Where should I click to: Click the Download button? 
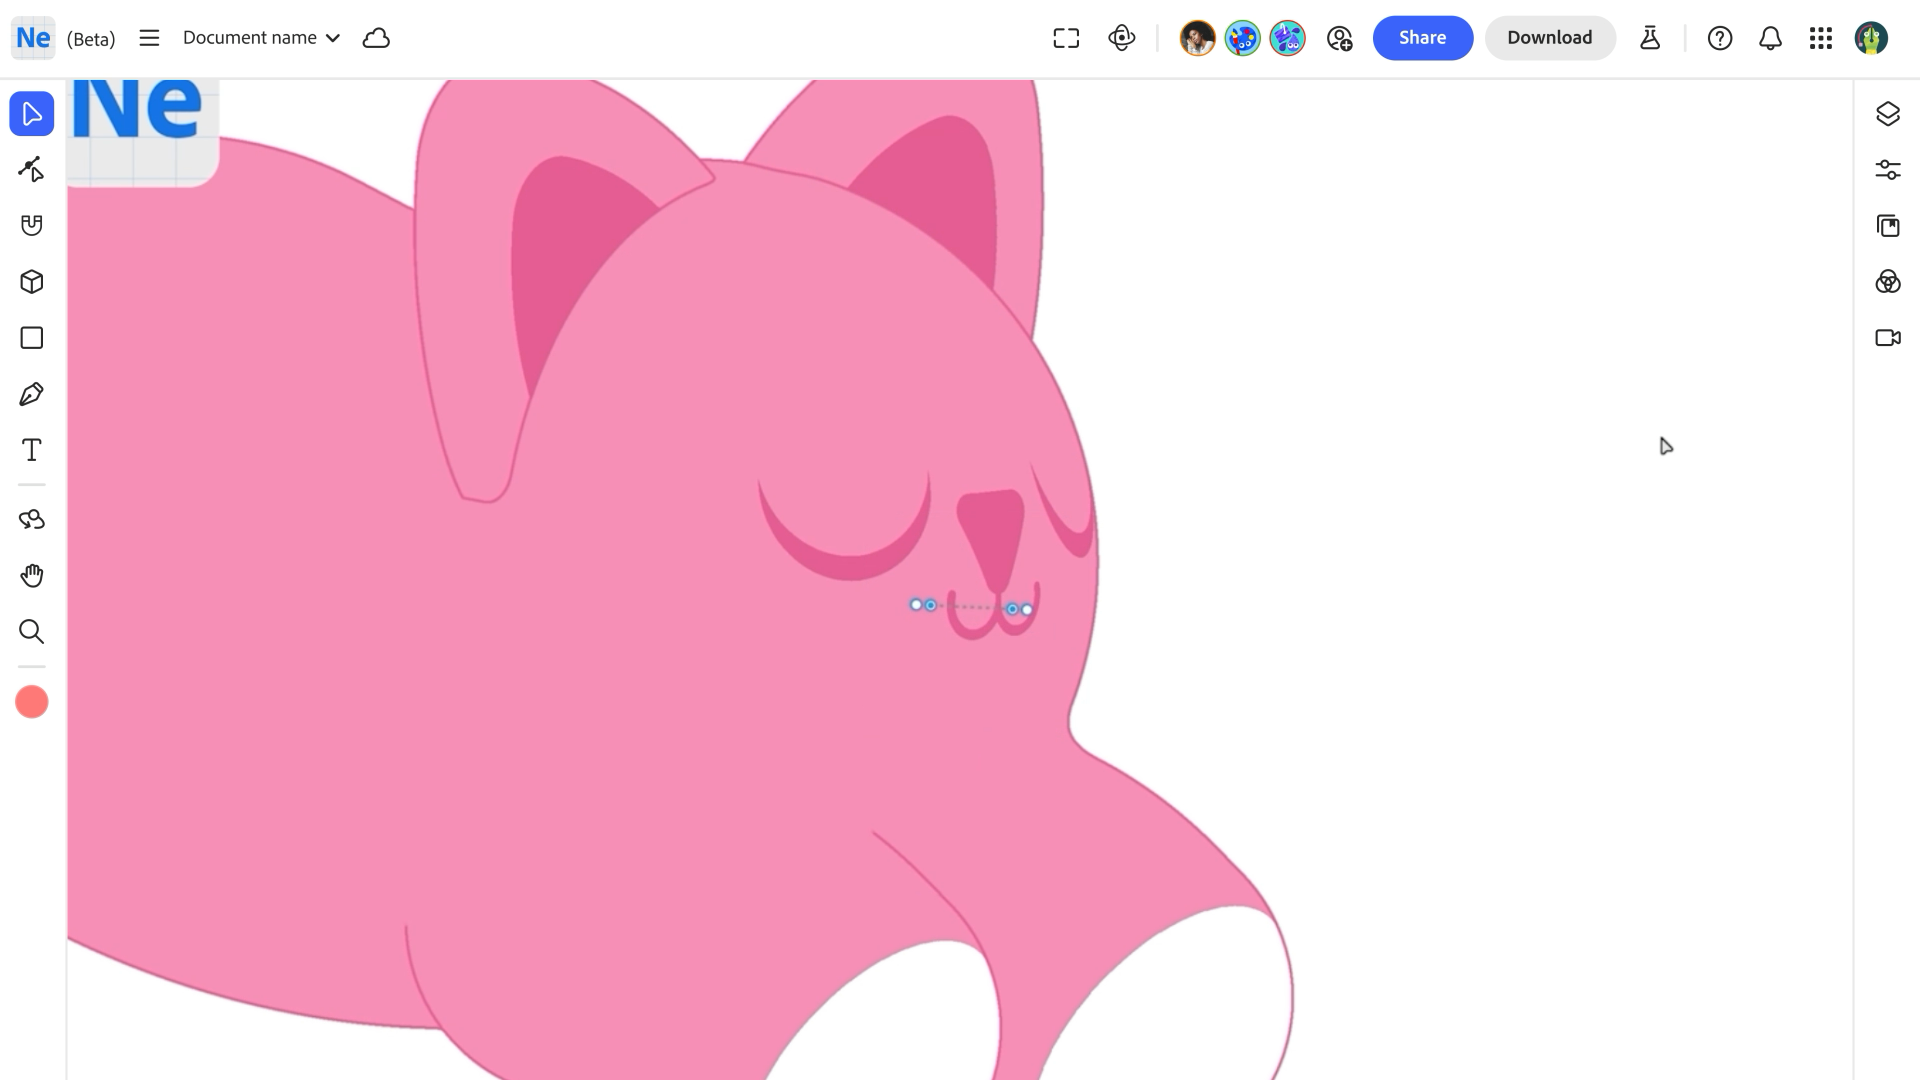(x=1549, y=38)
